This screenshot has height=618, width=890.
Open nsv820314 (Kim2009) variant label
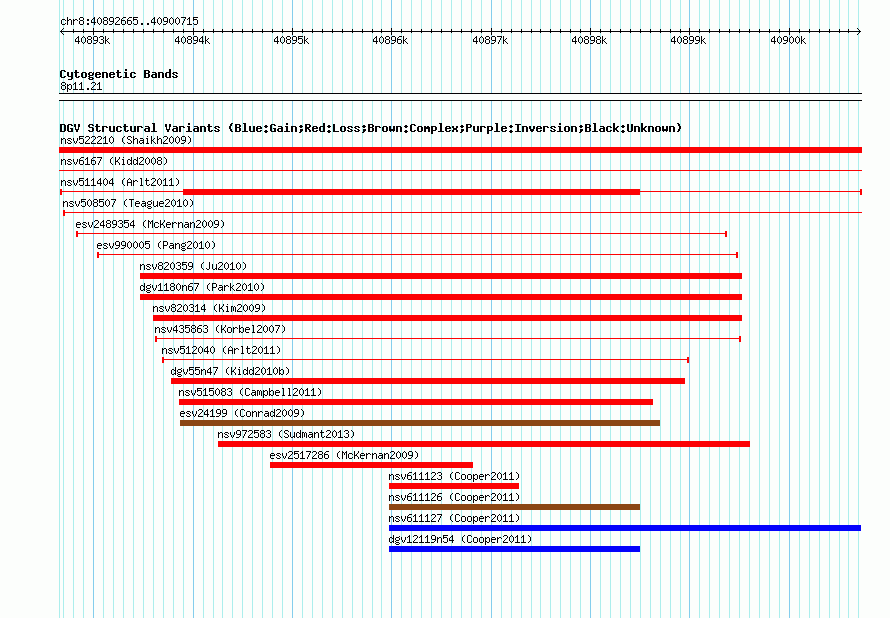(209, 308)
